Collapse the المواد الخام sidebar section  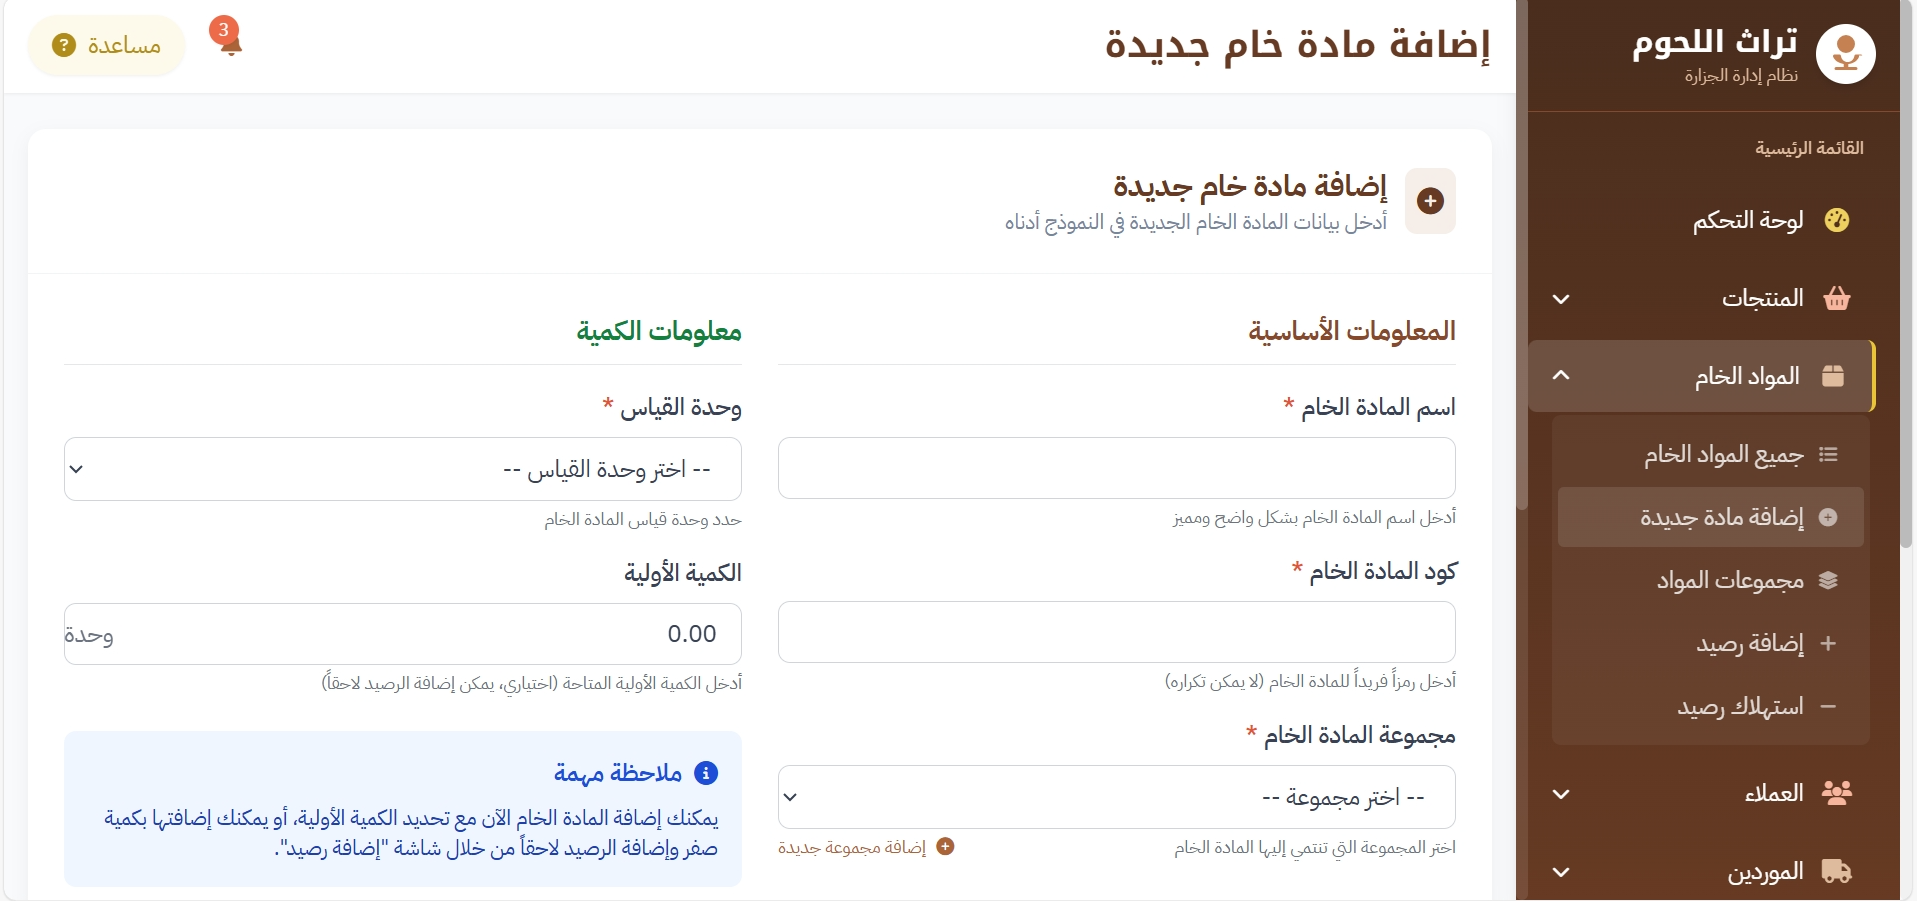(1561, 376)
